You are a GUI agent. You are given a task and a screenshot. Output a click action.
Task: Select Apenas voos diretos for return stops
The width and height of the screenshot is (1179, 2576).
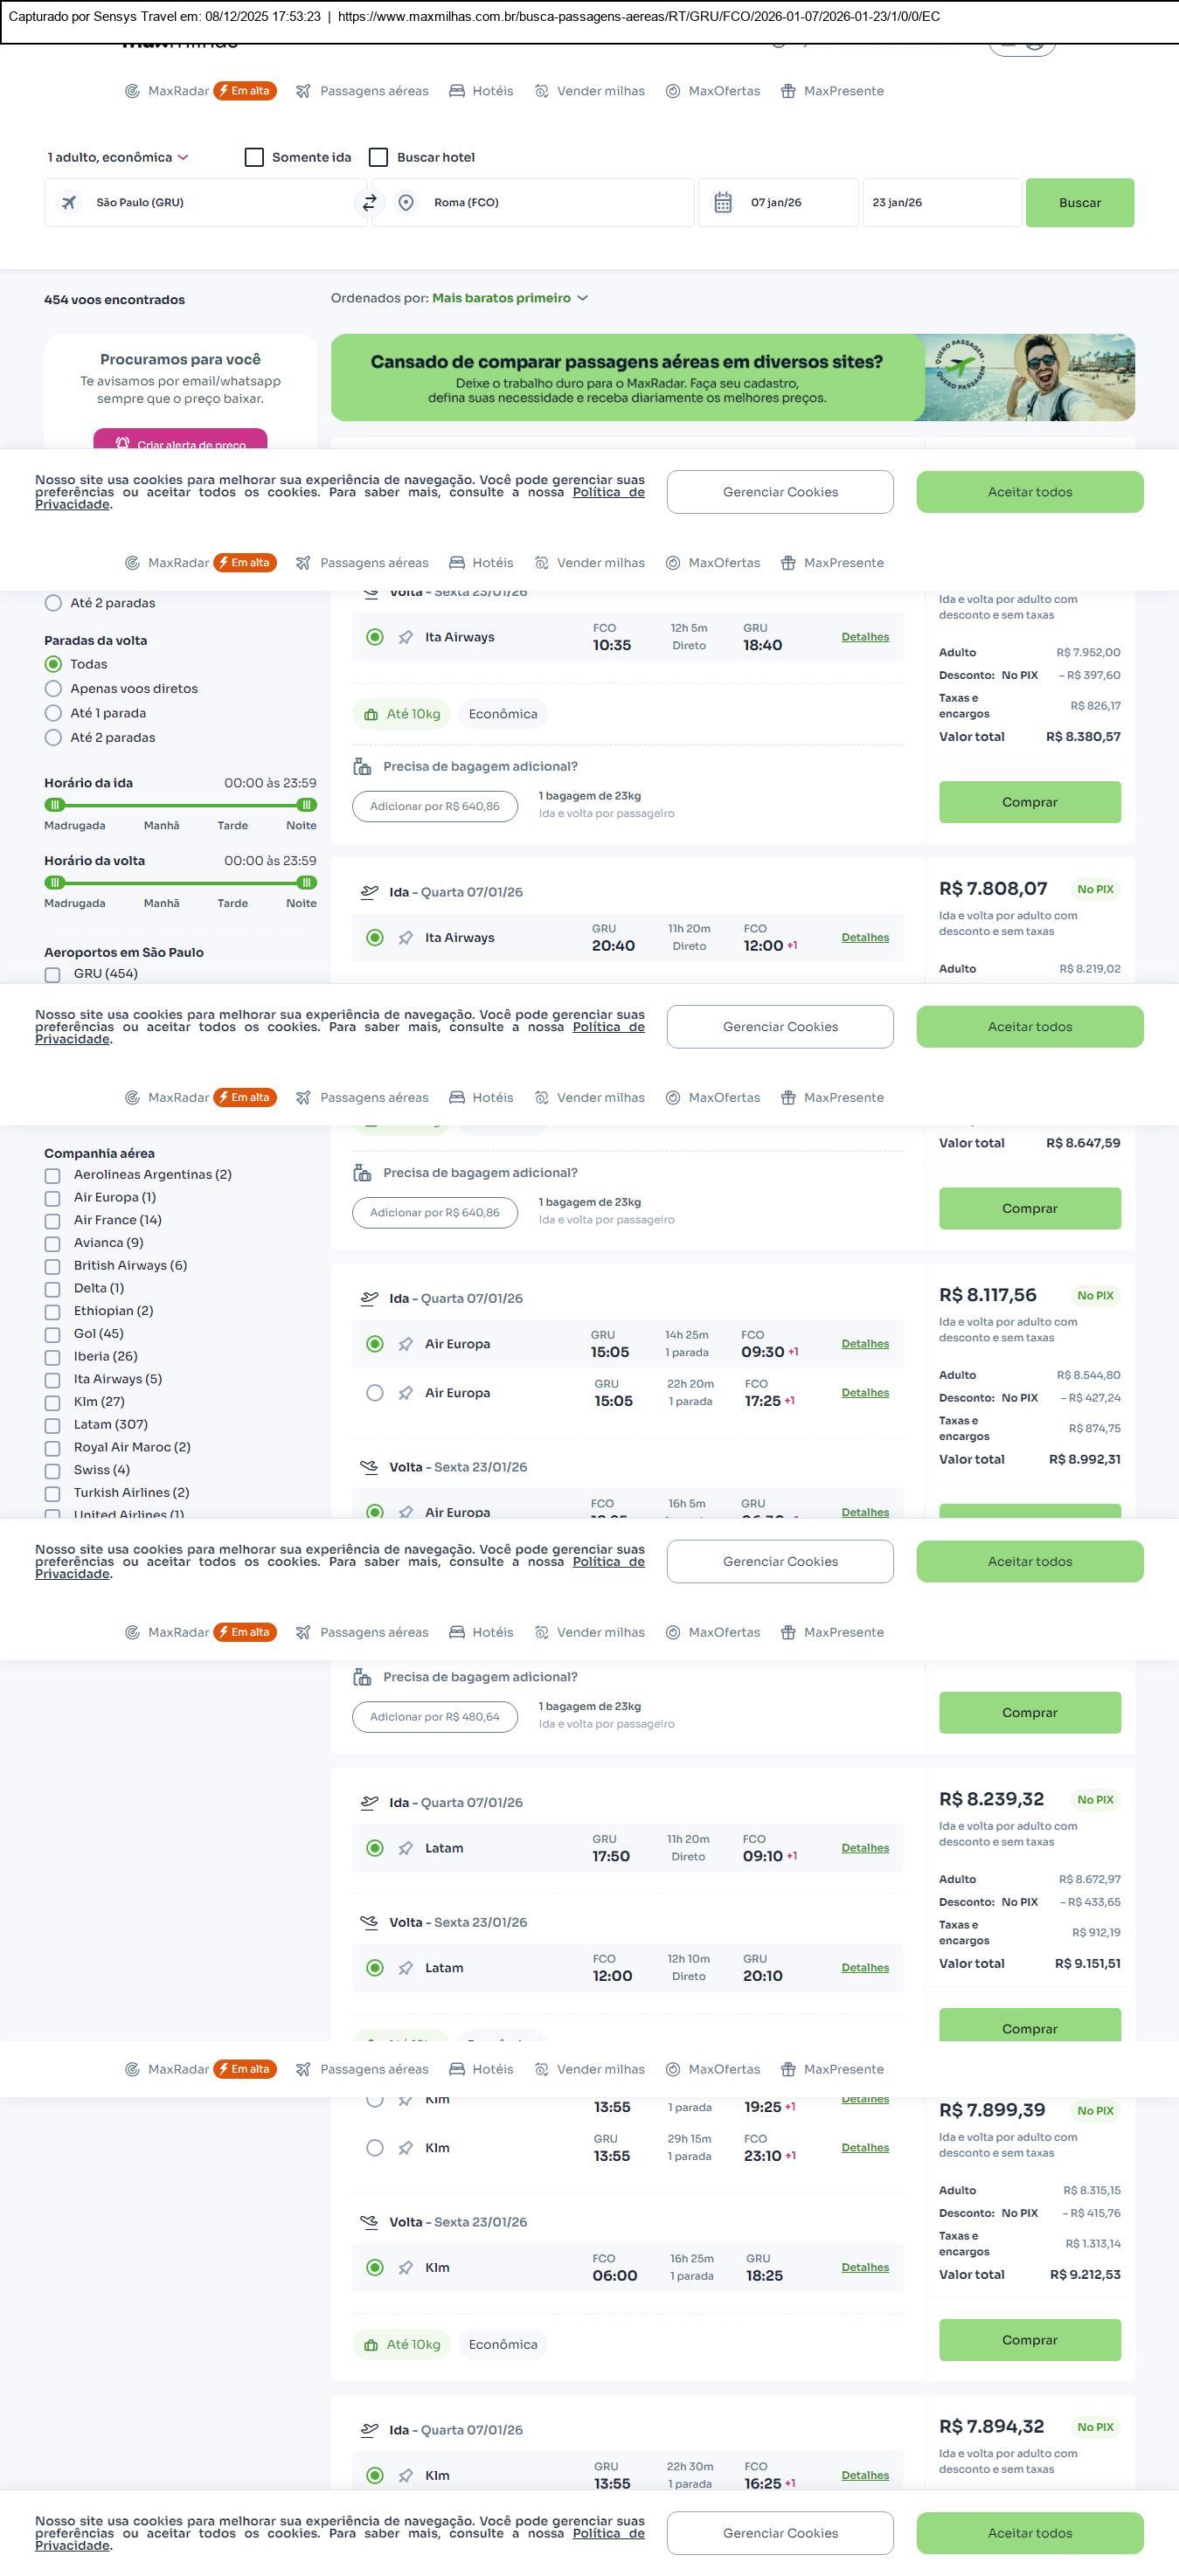pos(54,689)
